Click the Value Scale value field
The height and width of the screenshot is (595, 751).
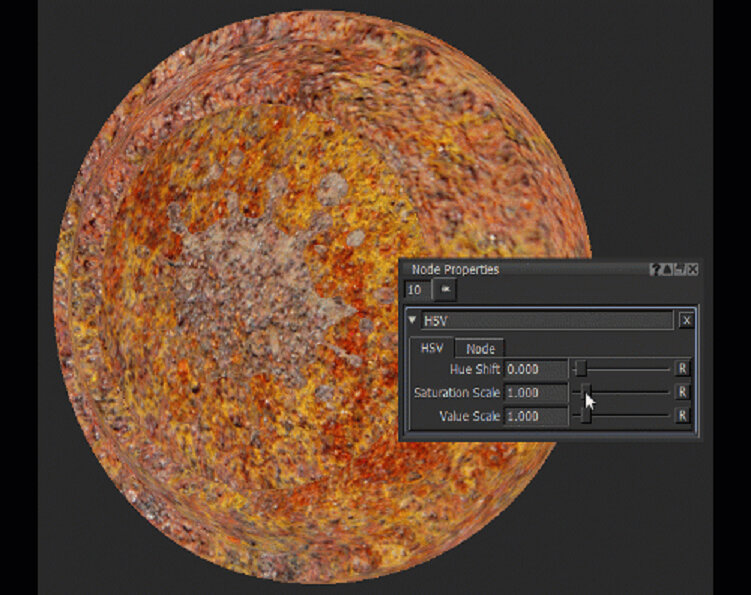click(536, 416)
